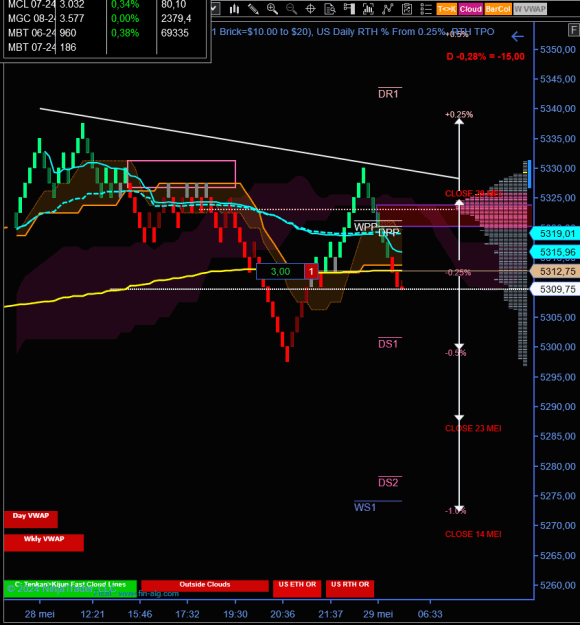Screen dimensions: 580x625
Task: Toggle the Cloud display button
Action: pos(470,9)
